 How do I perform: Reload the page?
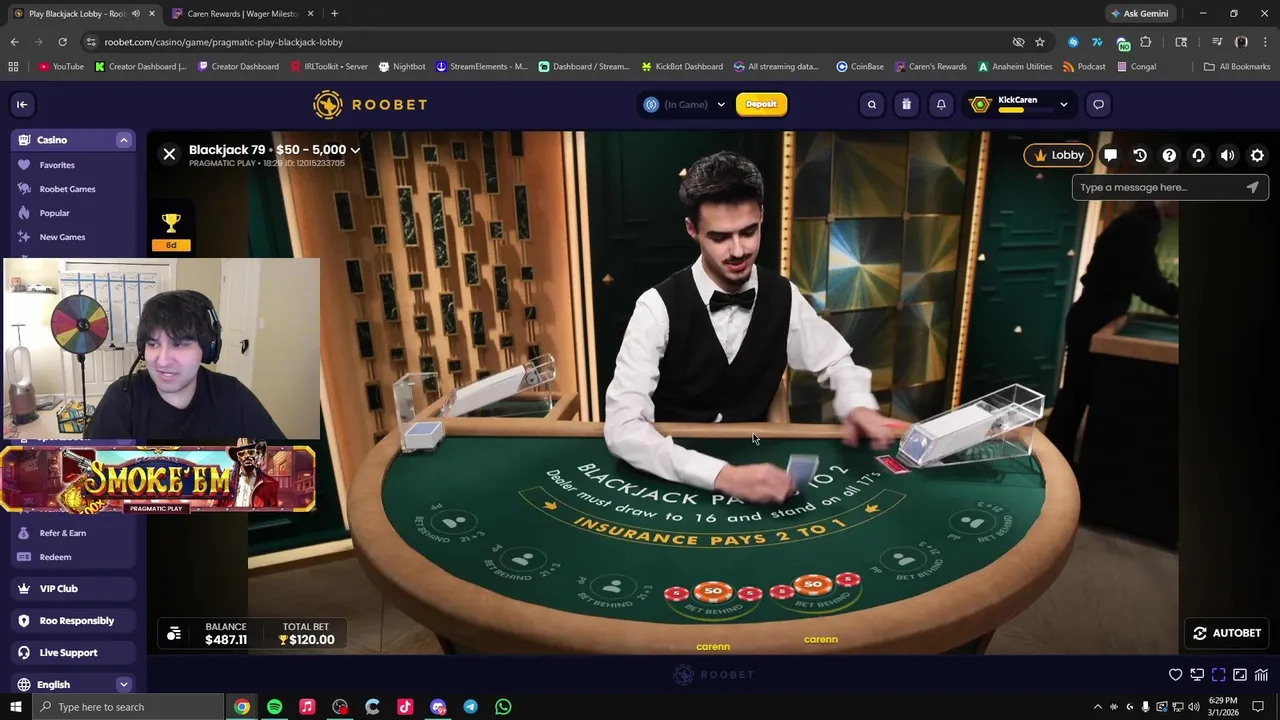62,42
